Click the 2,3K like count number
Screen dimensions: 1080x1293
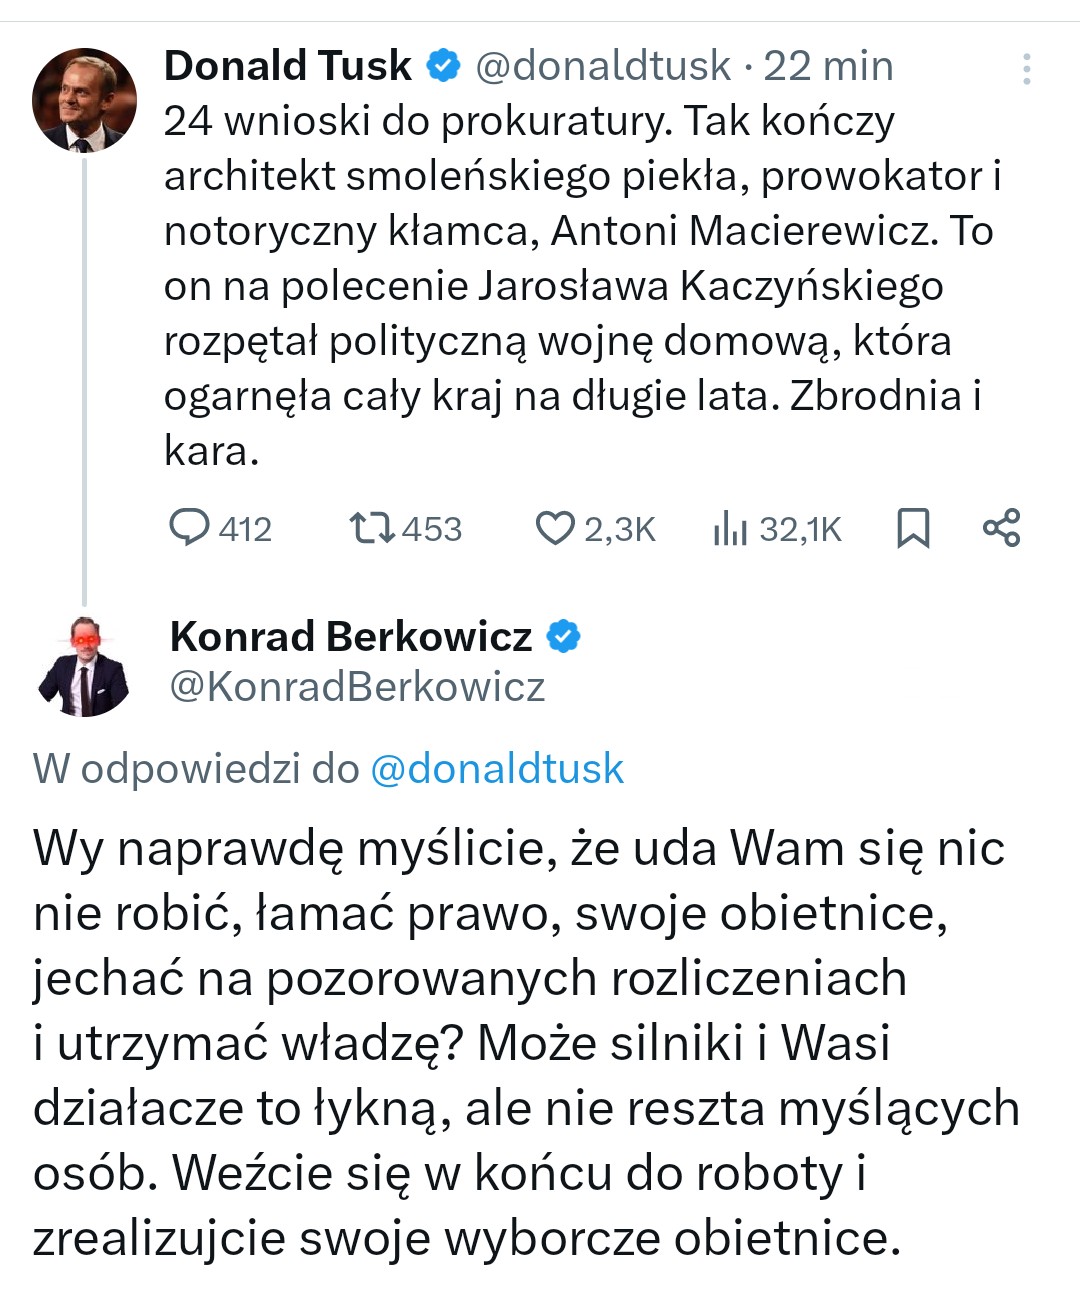pos(620,529)
